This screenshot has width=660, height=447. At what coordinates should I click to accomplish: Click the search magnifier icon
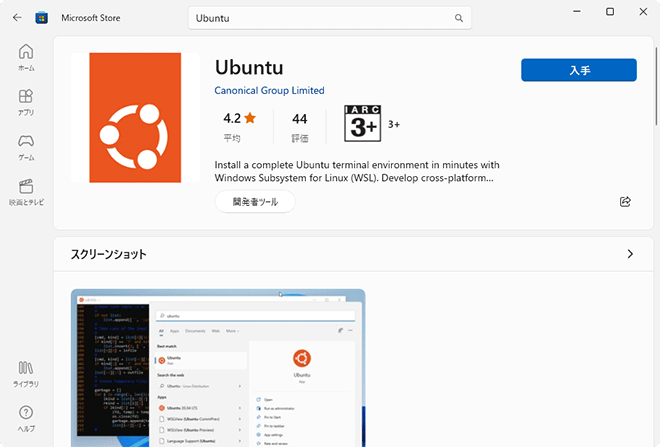(459, 18)
